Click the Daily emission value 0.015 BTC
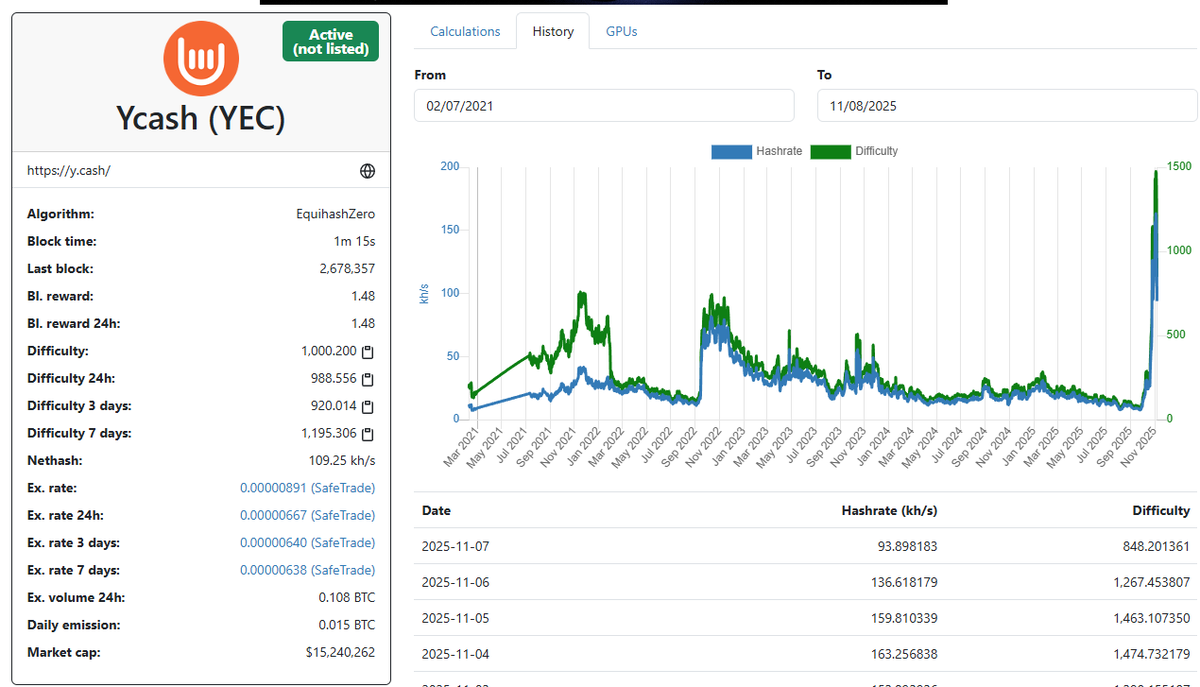 (x=347, y=625)
